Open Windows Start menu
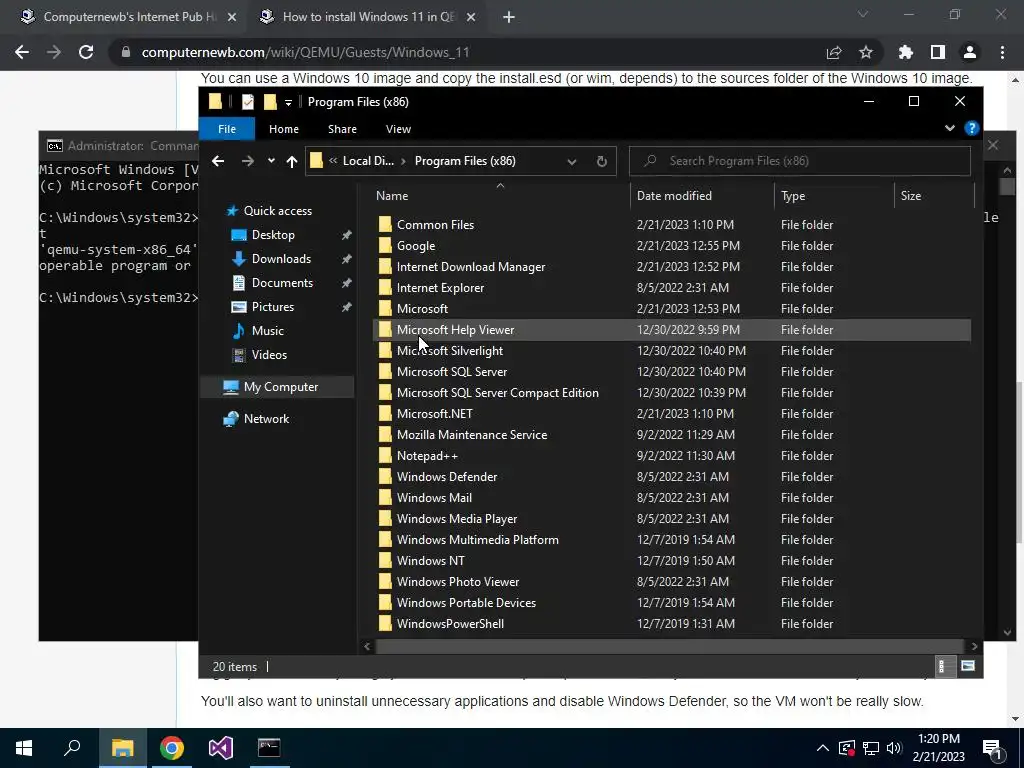1024x768 pixels. [x=24, y=748]
